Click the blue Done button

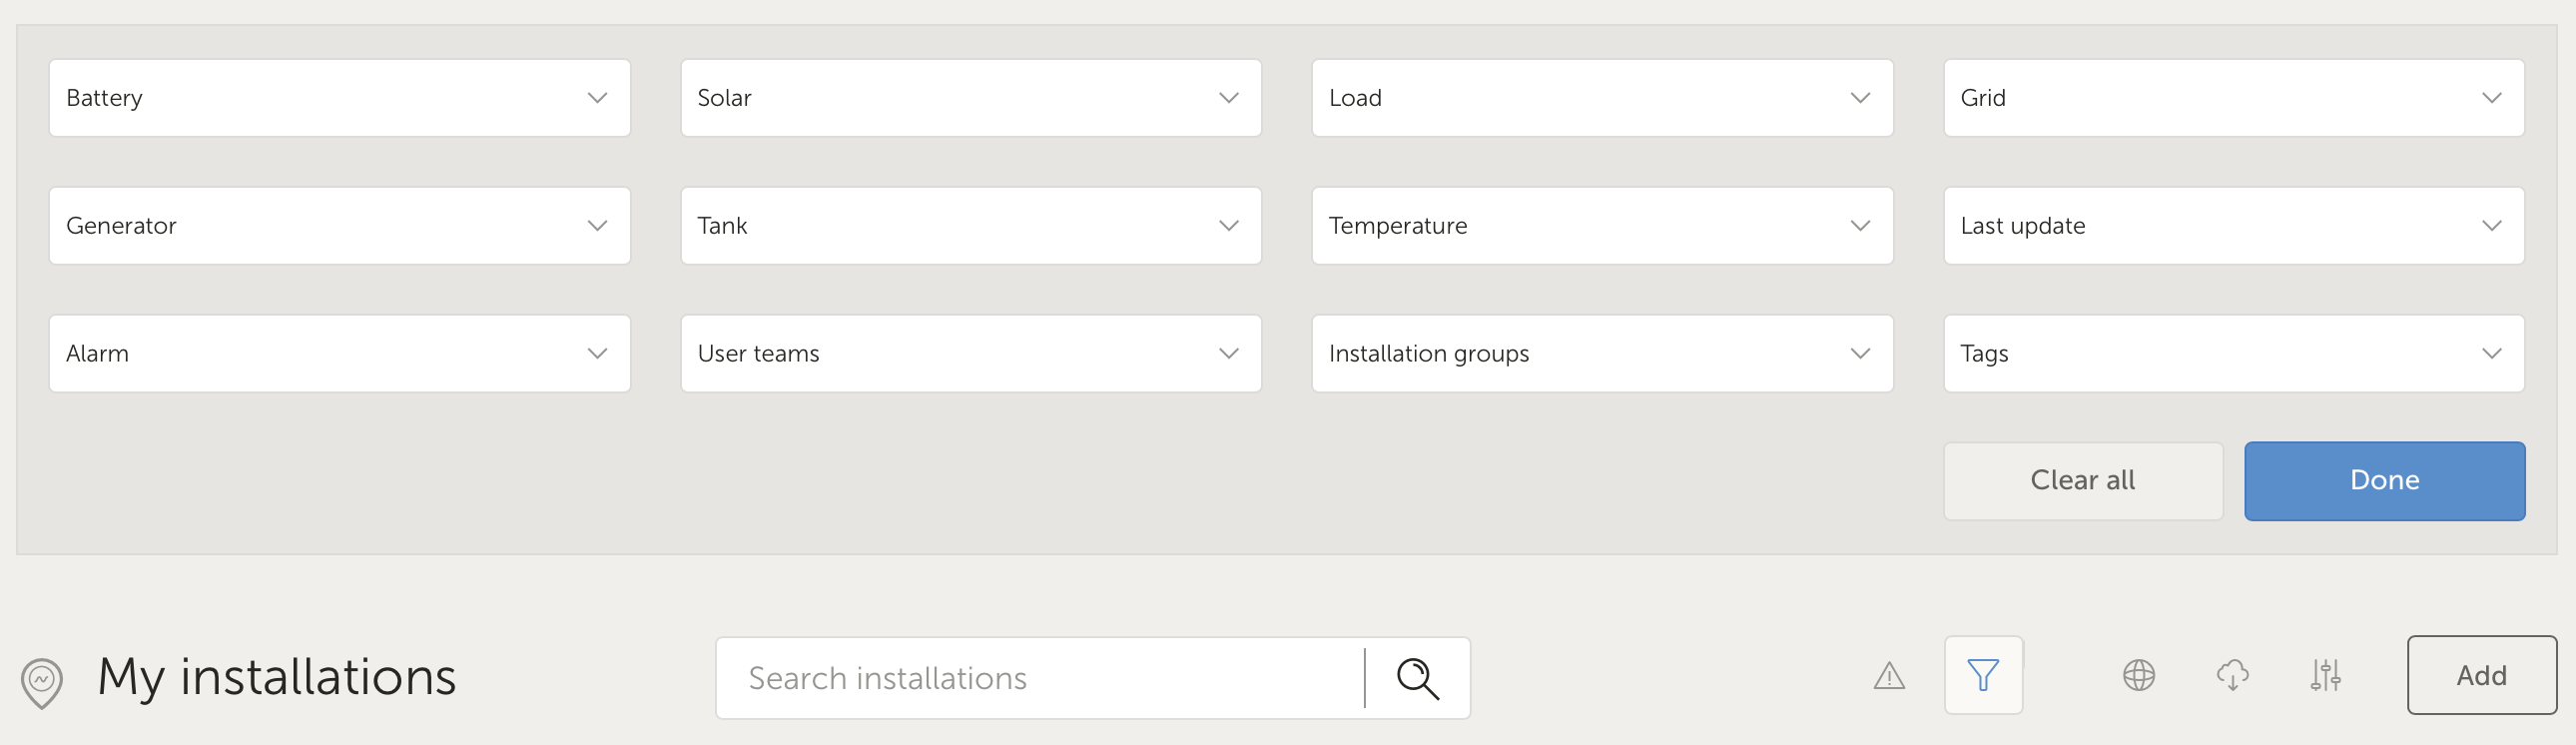pyautogui.click(x=2384, y=481)
